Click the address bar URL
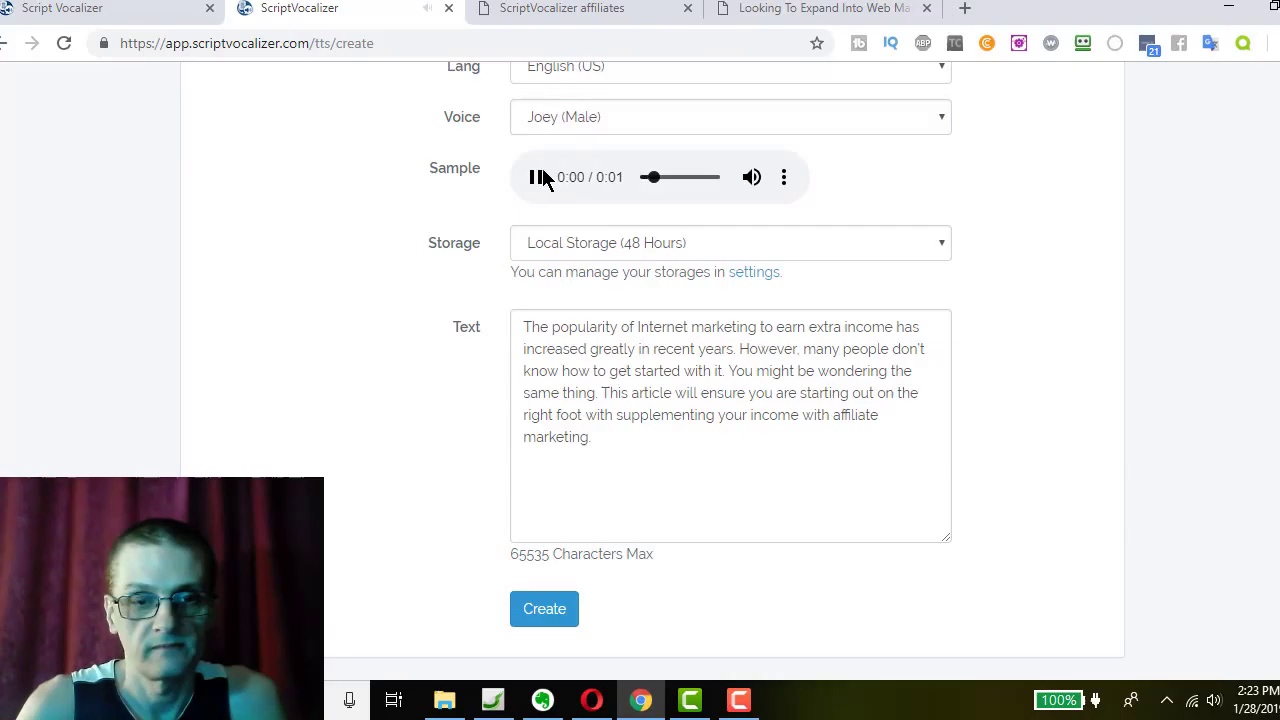The width and height of the screenshot is (1280, 720). (246, 43)
